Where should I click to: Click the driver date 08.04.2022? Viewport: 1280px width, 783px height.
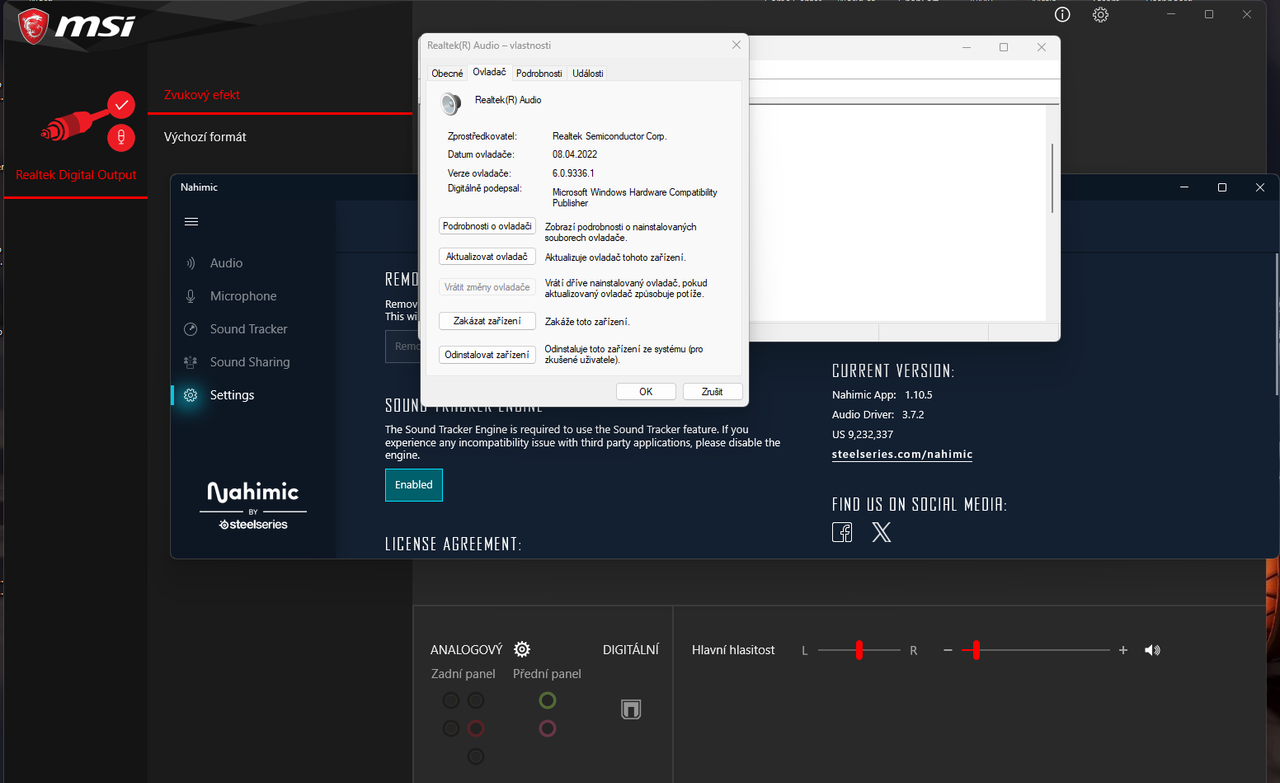pyautogui.click(x=575, y=155)
